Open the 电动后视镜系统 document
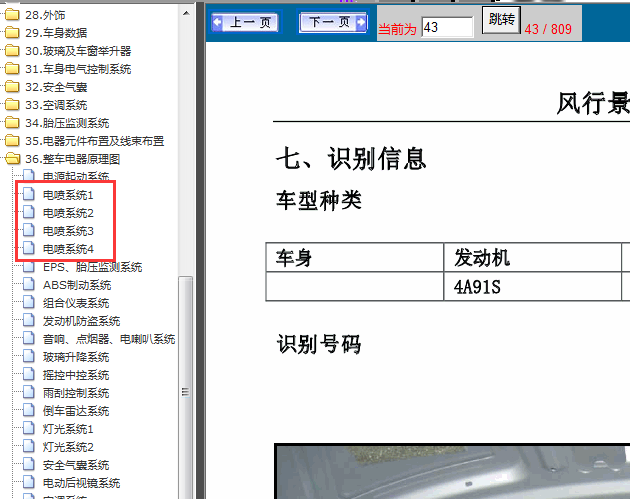The height and width of the screenshot is (499, 630). pos(82,483)
